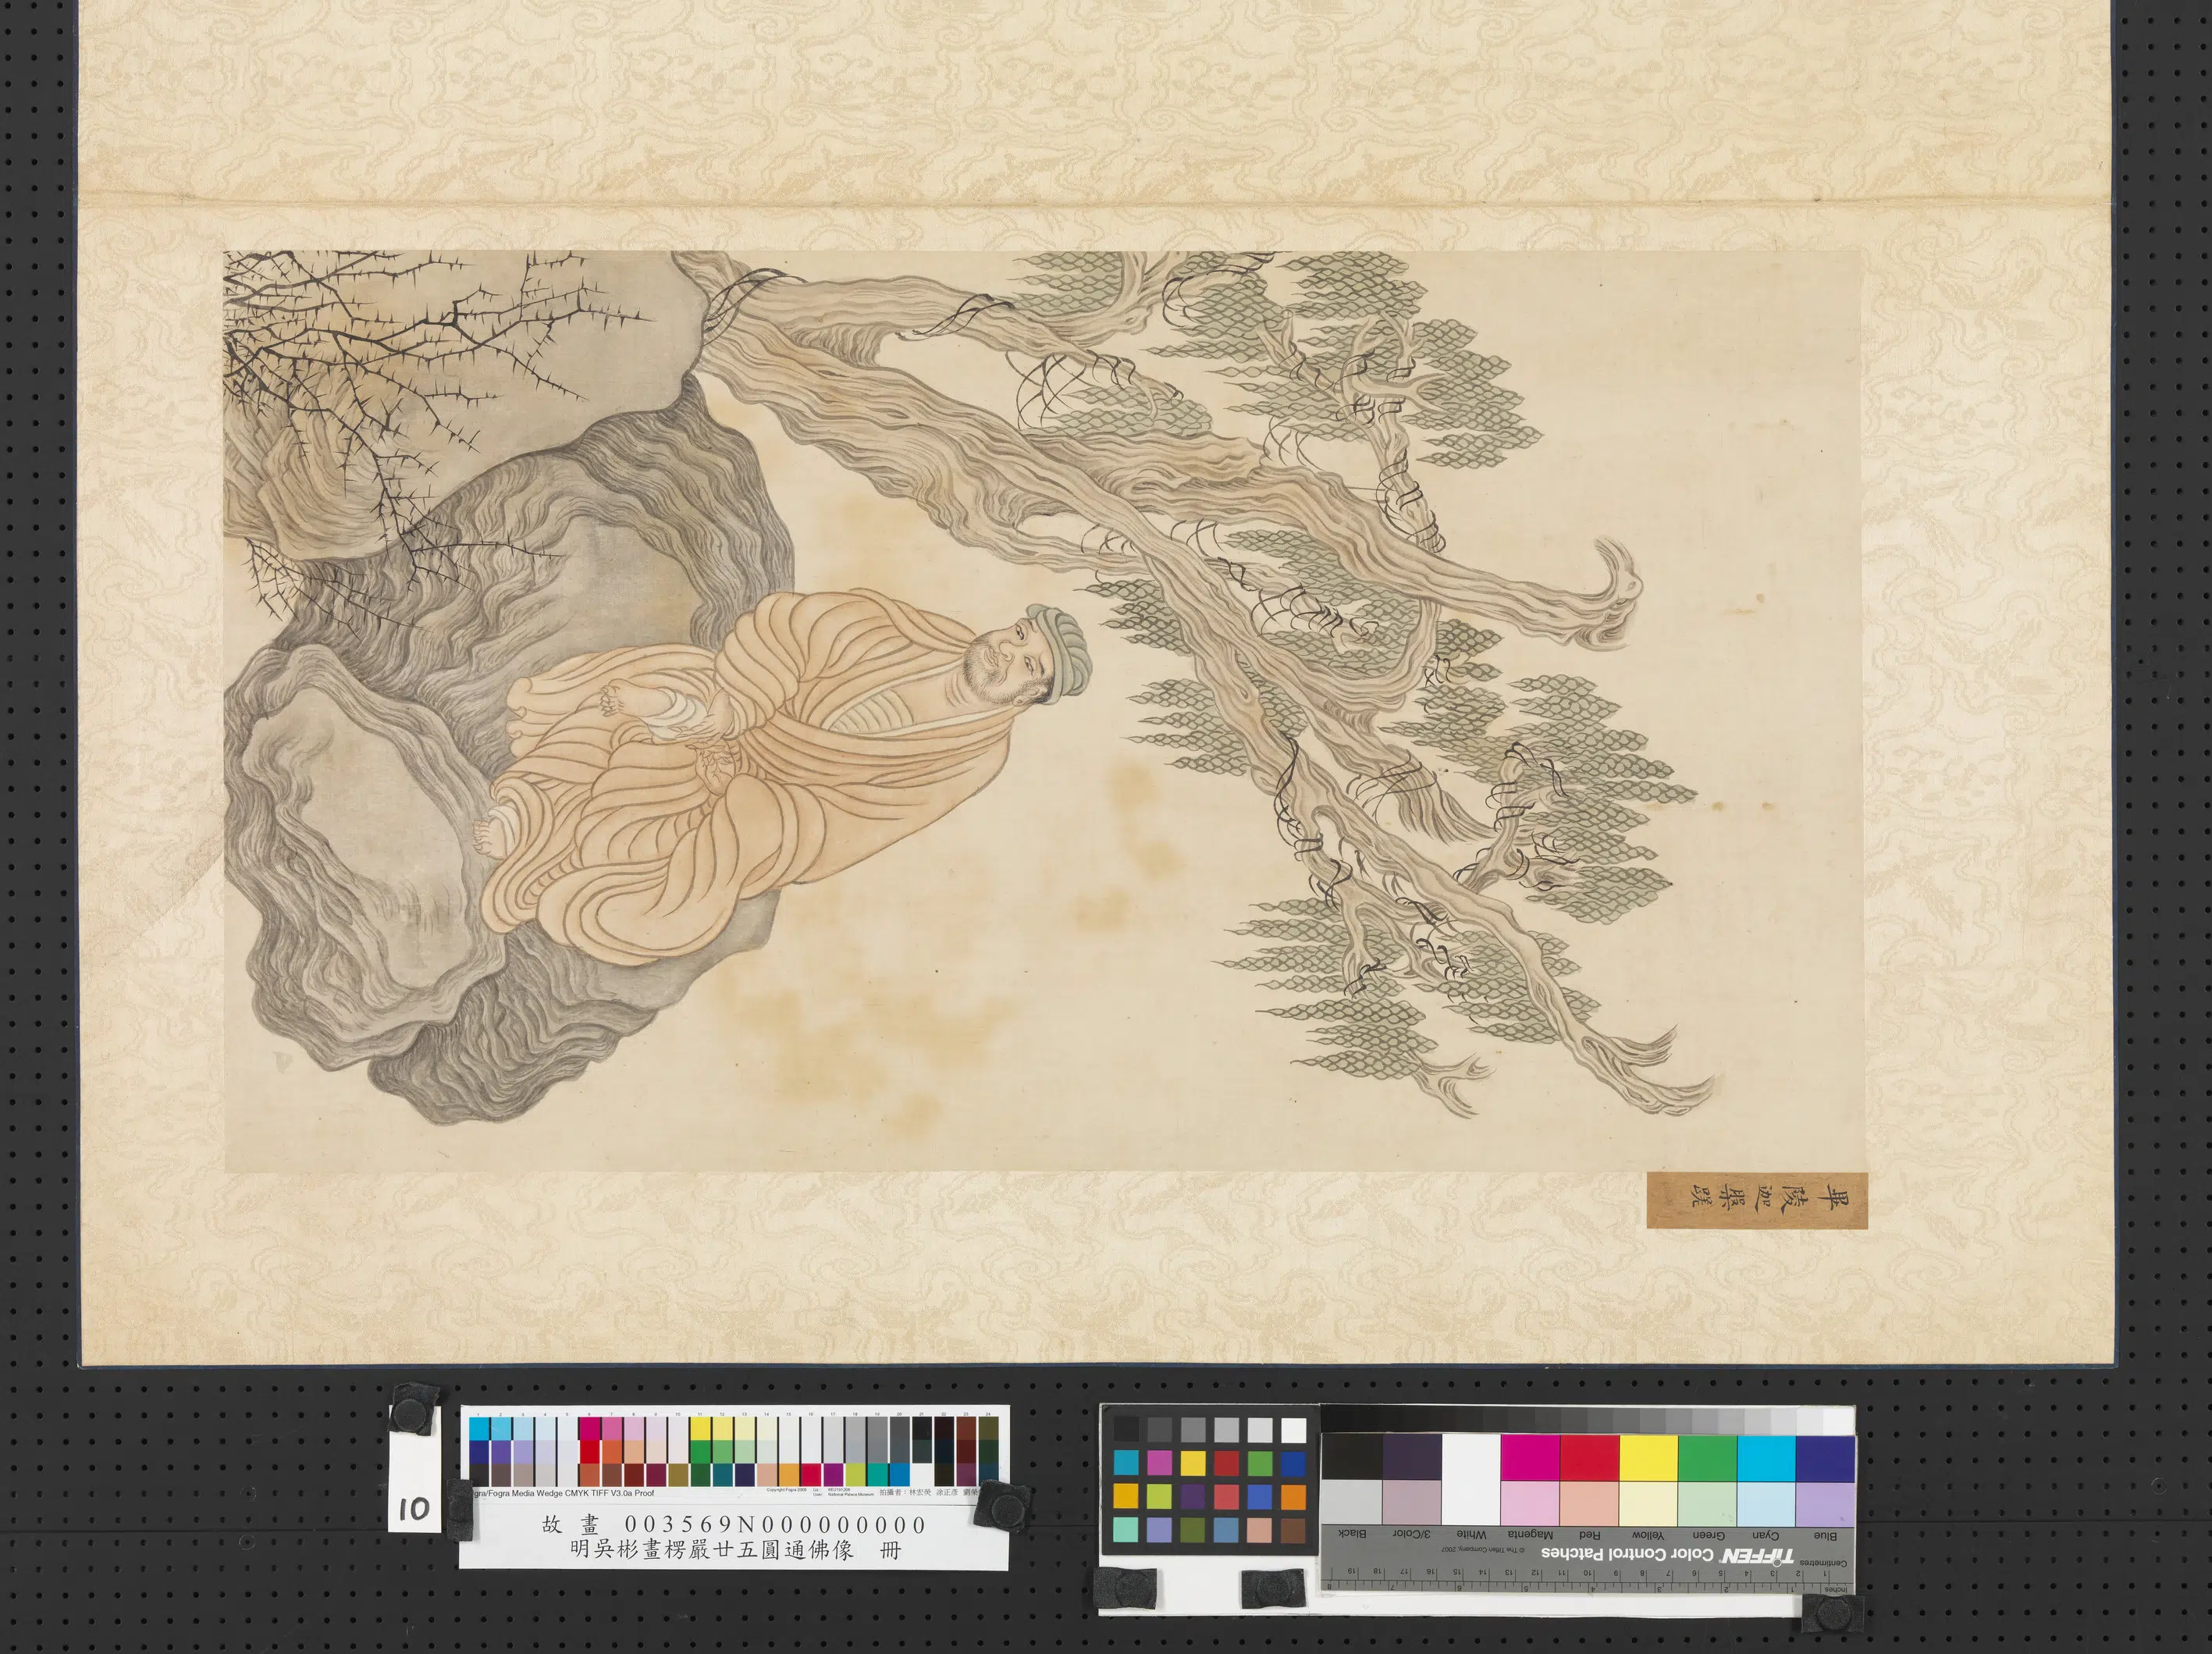Viewport: 2212px width, 1654px height.
Task: Pick the orange patch at the checker's right edge
Action: 1293,1497
